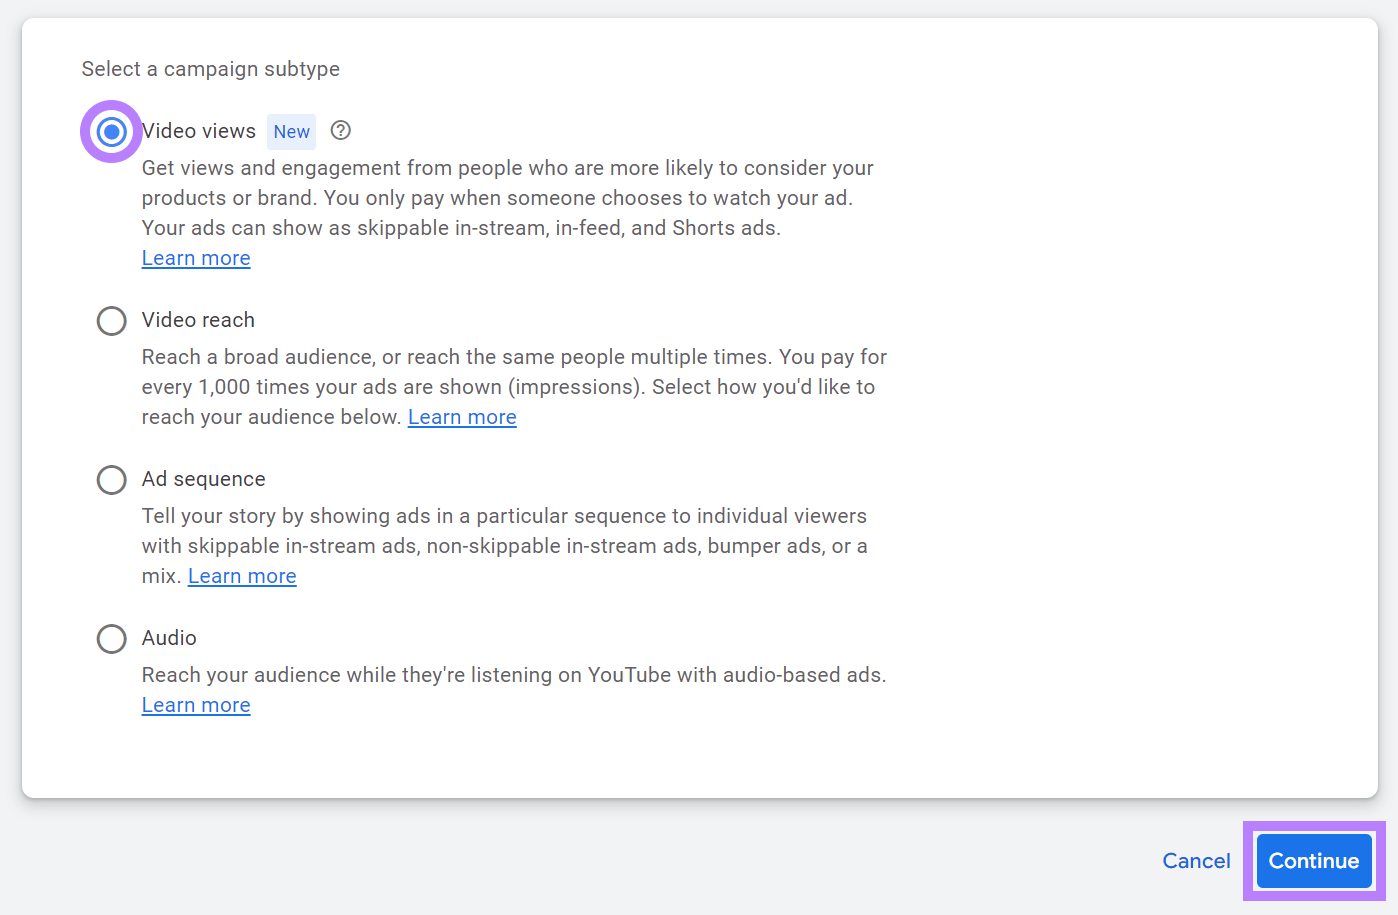The width and height of the screenshot is (1398, 915).
Task: Enable the Audio campaign subtype option
Action: click(x=111, y=638)
